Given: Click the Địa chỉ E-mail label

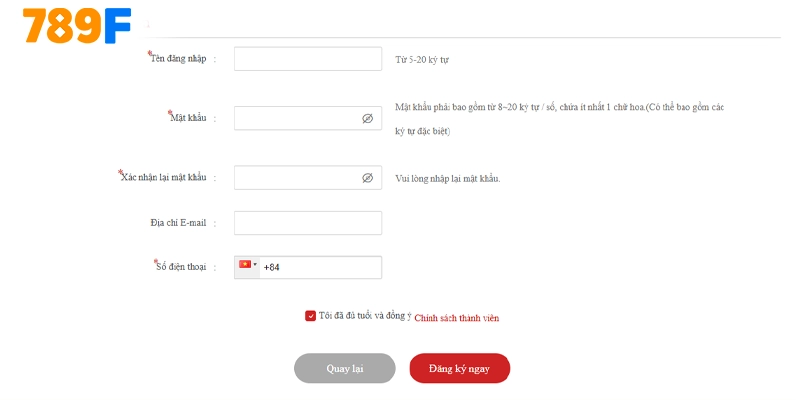Looking at the screenshot, I should pos(171,222).
